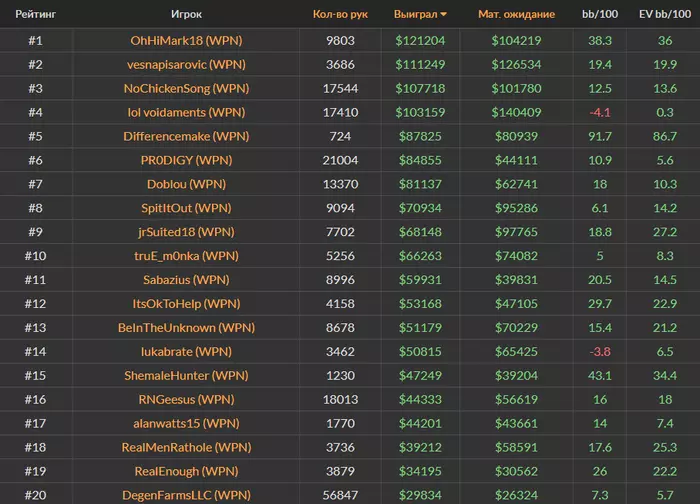Select the 25.3 EV bb/100 value
700x504 pixels.
(665, 447)
